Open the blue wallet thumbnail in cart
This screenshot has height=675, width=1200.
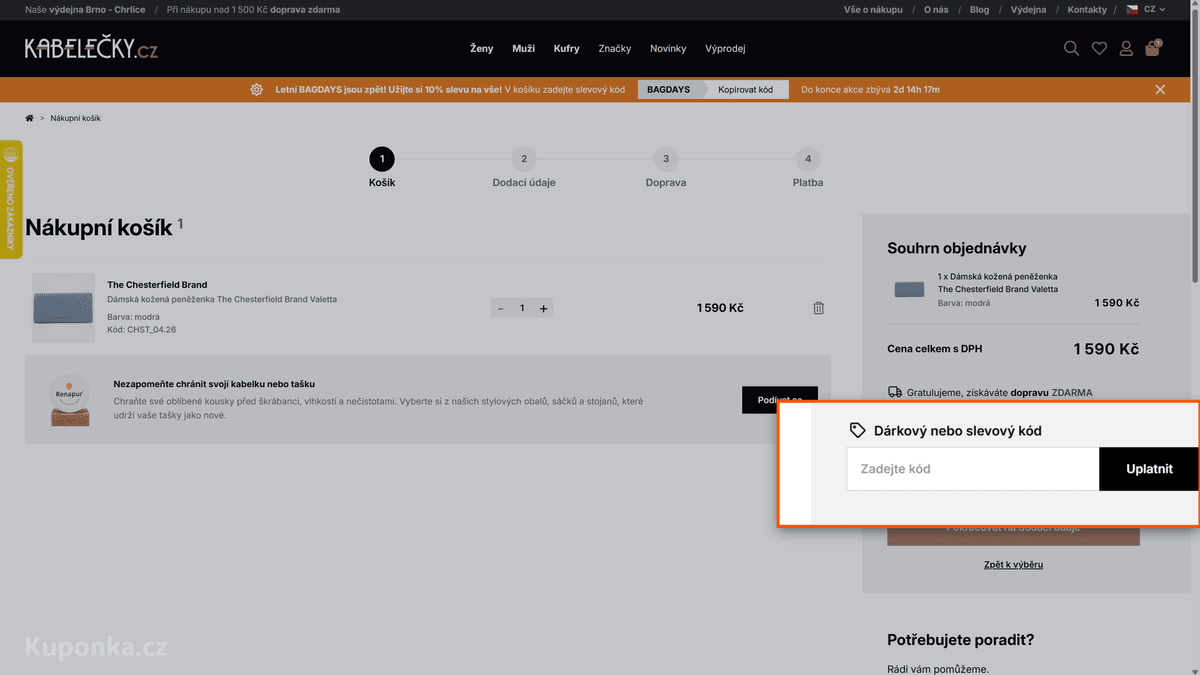coord(63,308)
